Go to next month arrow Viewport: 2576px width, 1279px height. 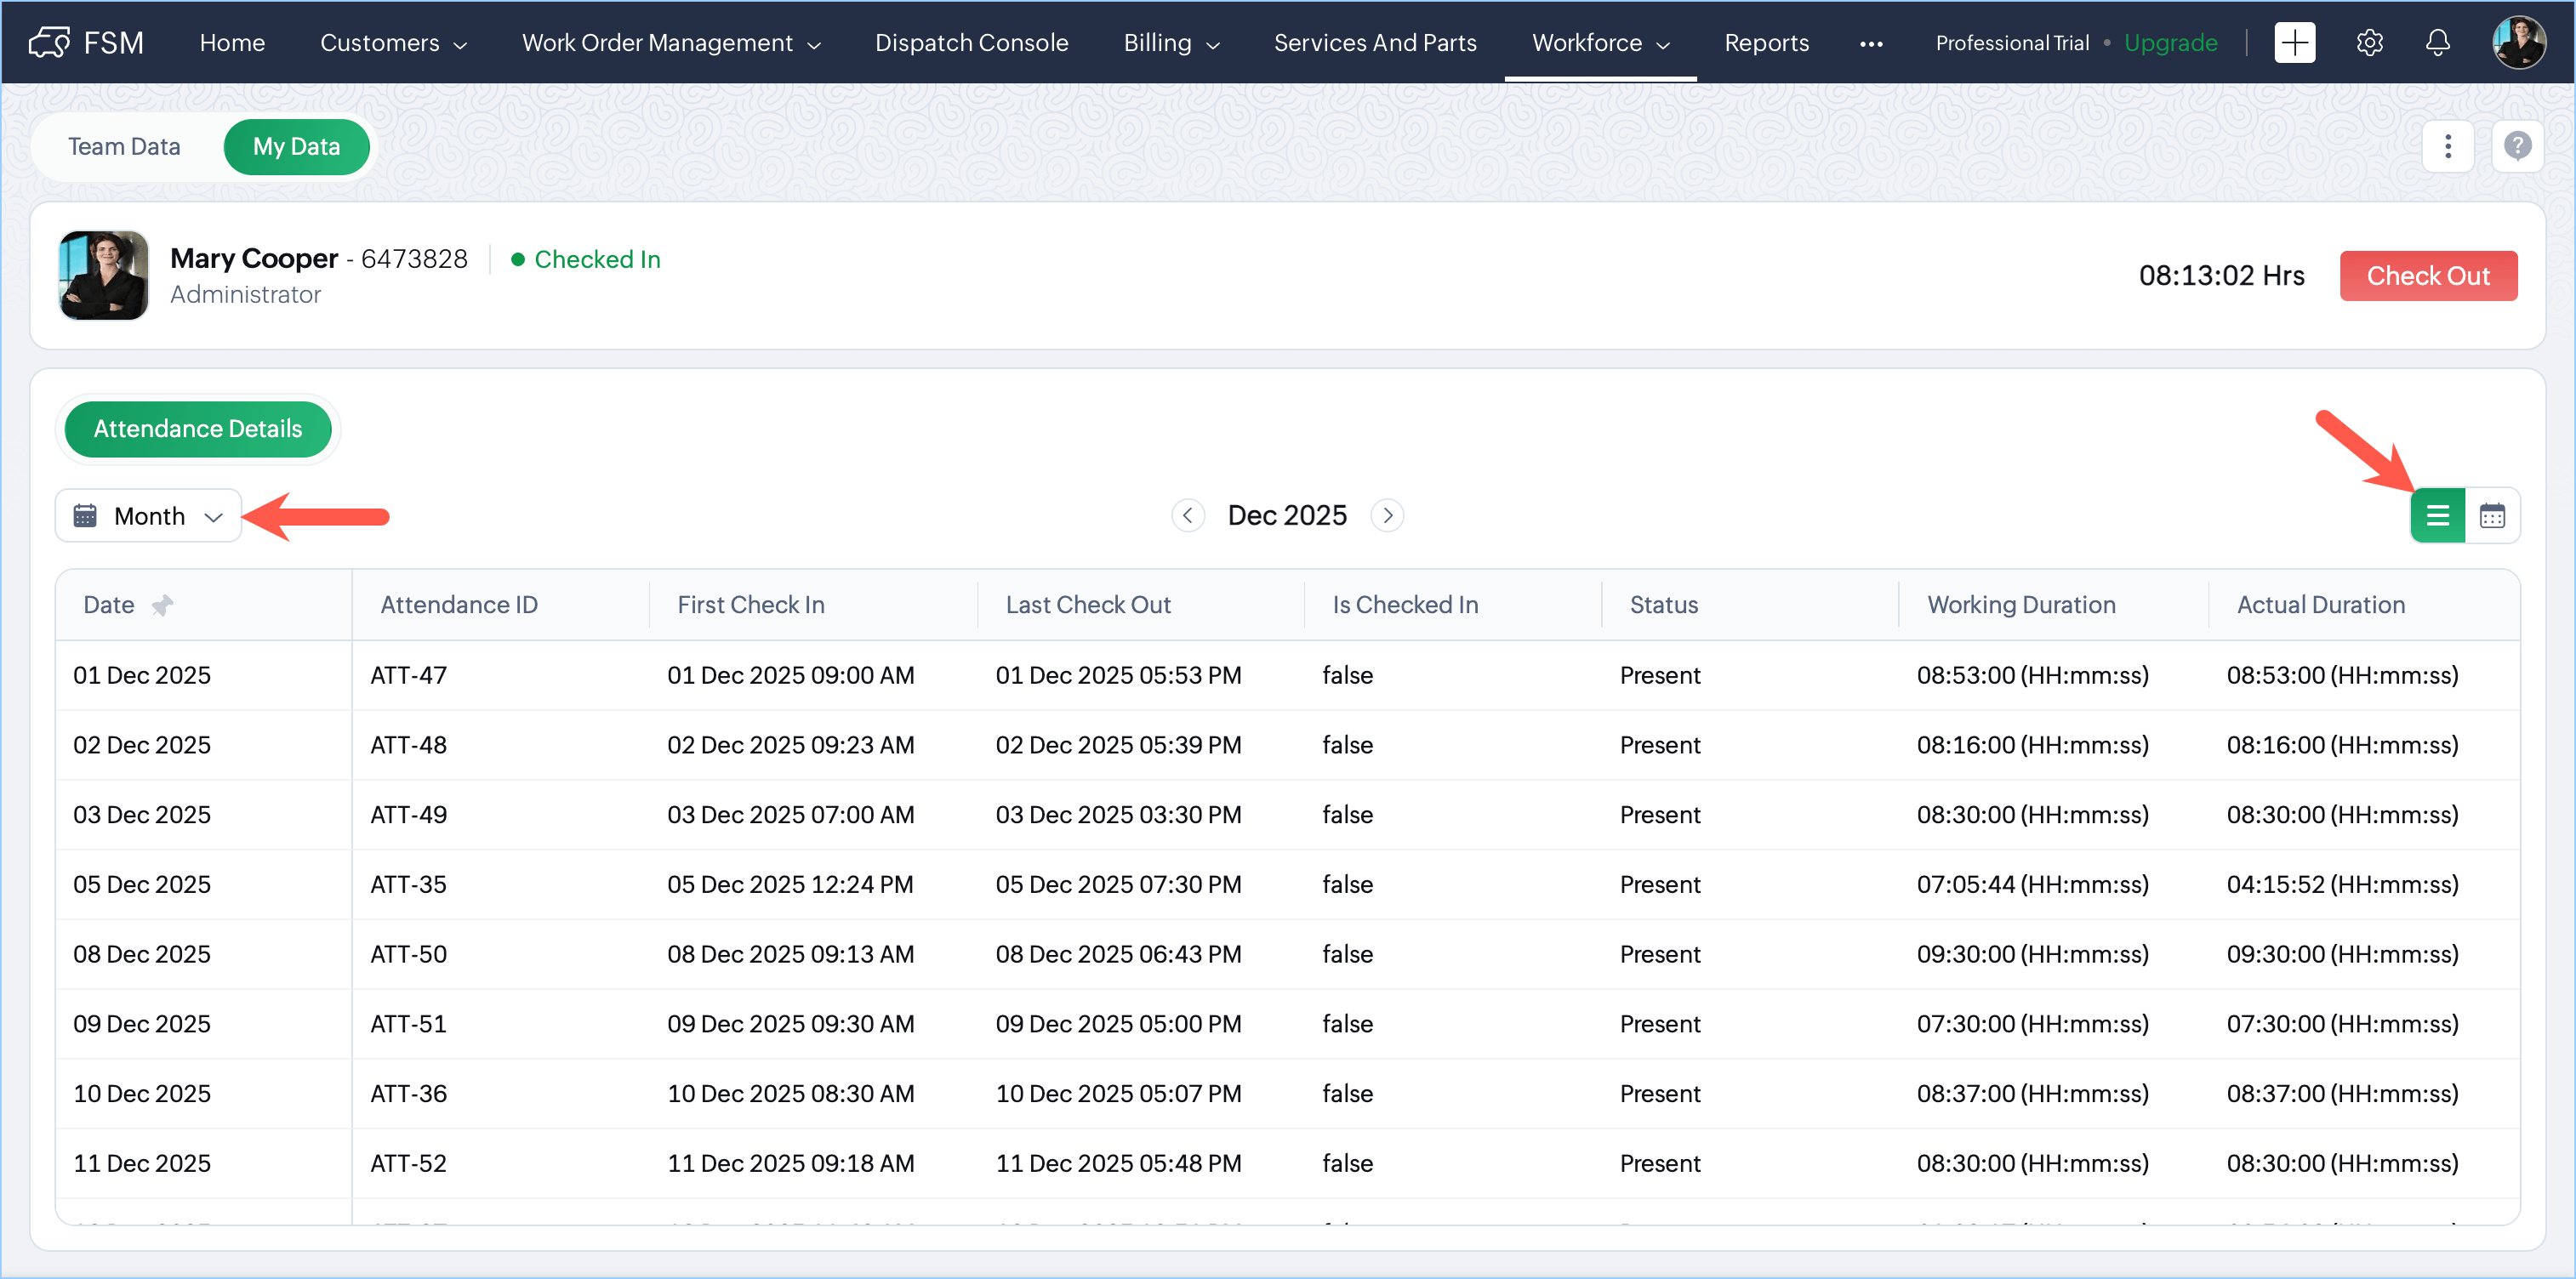[1387, 515]
